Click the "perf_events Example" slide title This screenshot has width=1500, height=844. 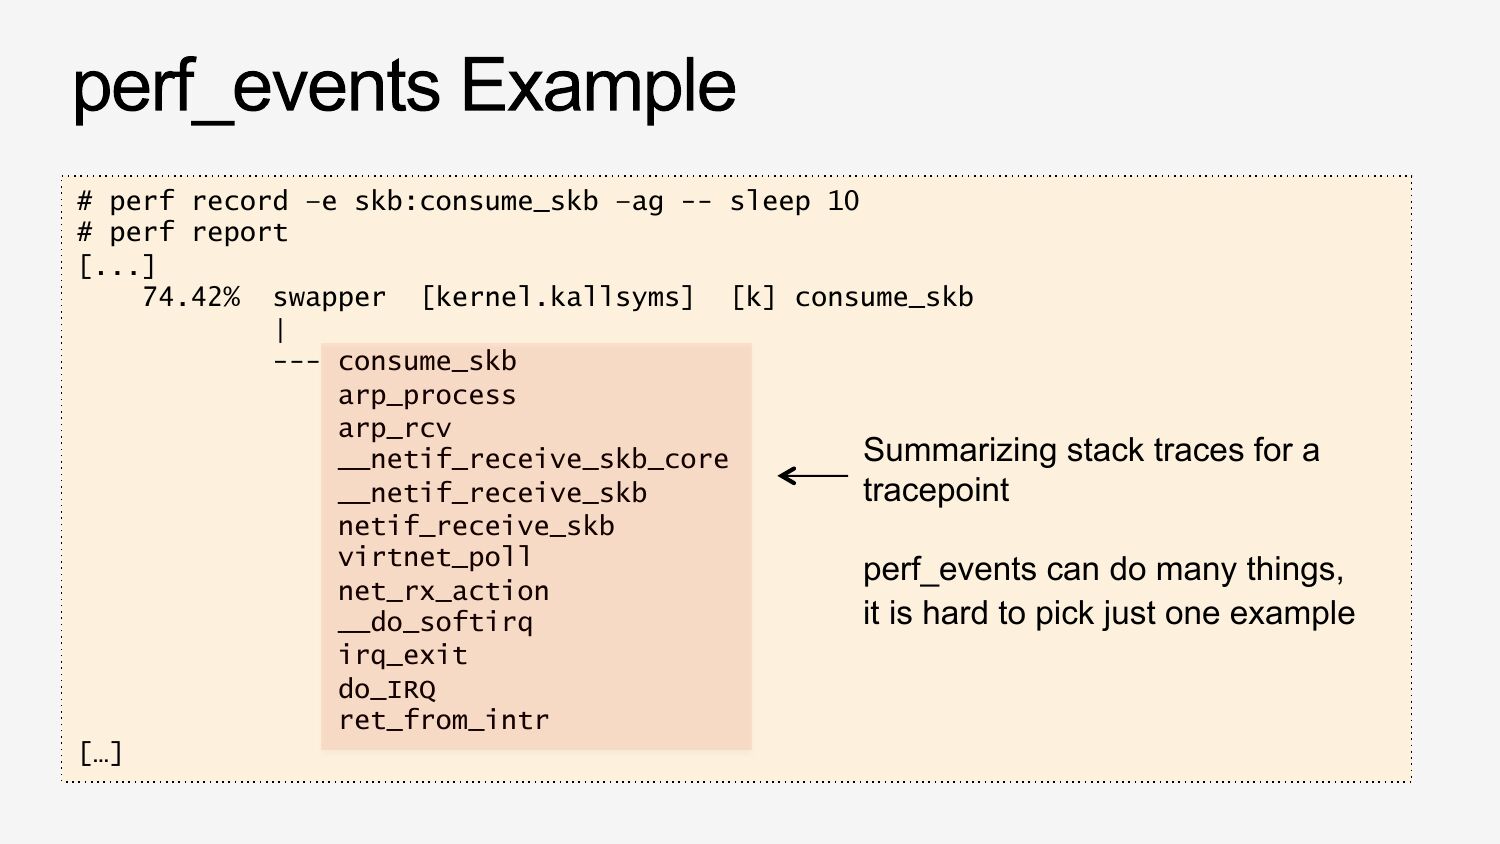pos(404,87)
